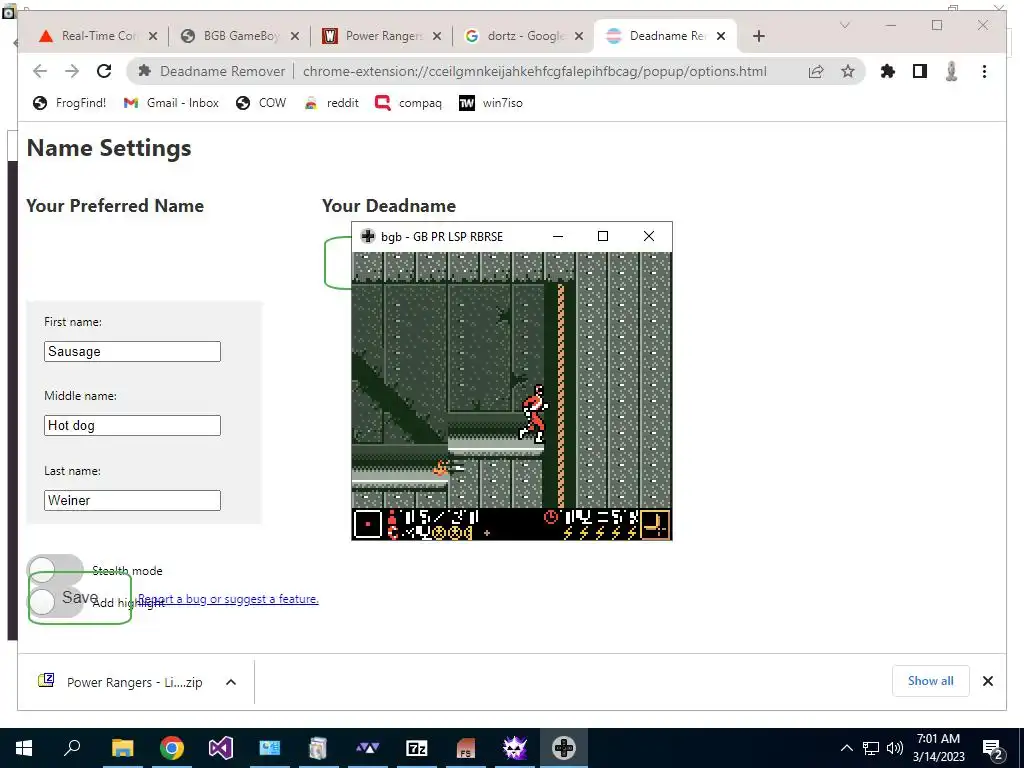This screenshot has height=768, width=1024.
Task: Share this page icon in address bar
Action: (816, 71)
